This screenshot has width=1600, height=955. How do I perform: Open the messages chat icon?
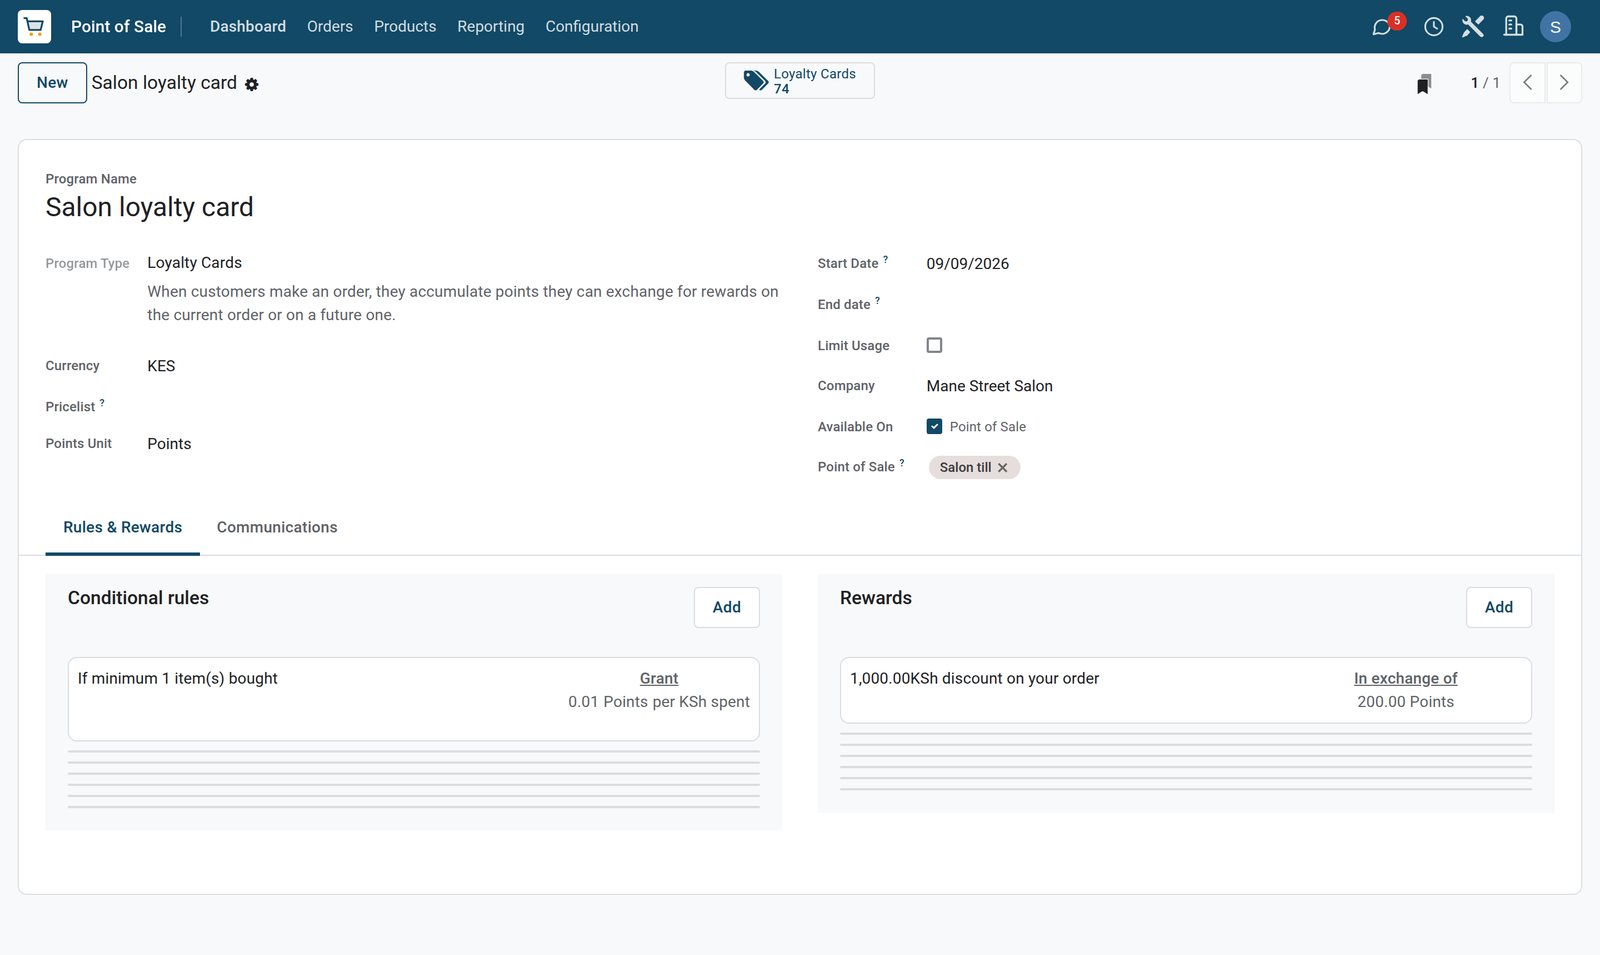click(x=1382, y=27)
